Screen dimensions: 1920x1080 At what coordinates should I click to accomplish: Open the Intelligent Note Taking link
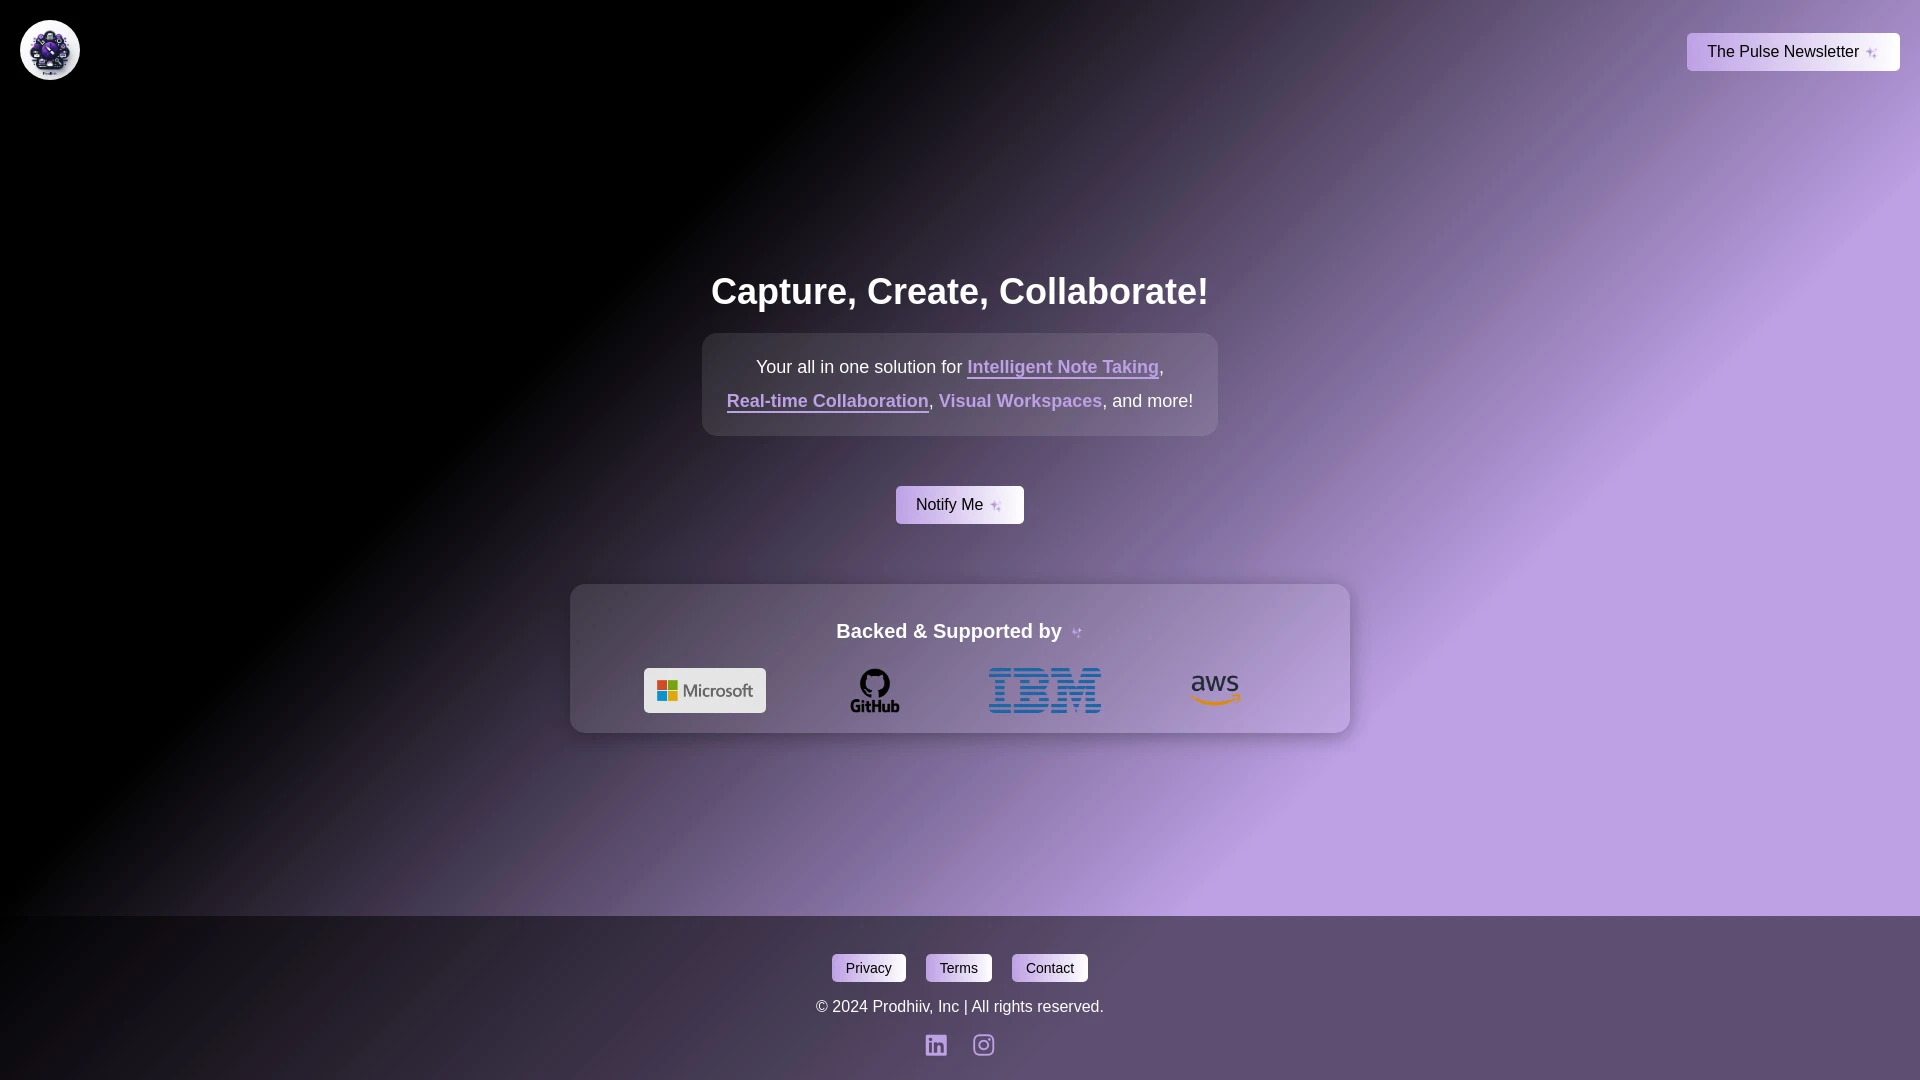pyautogui.click(x=1063, y=367)
